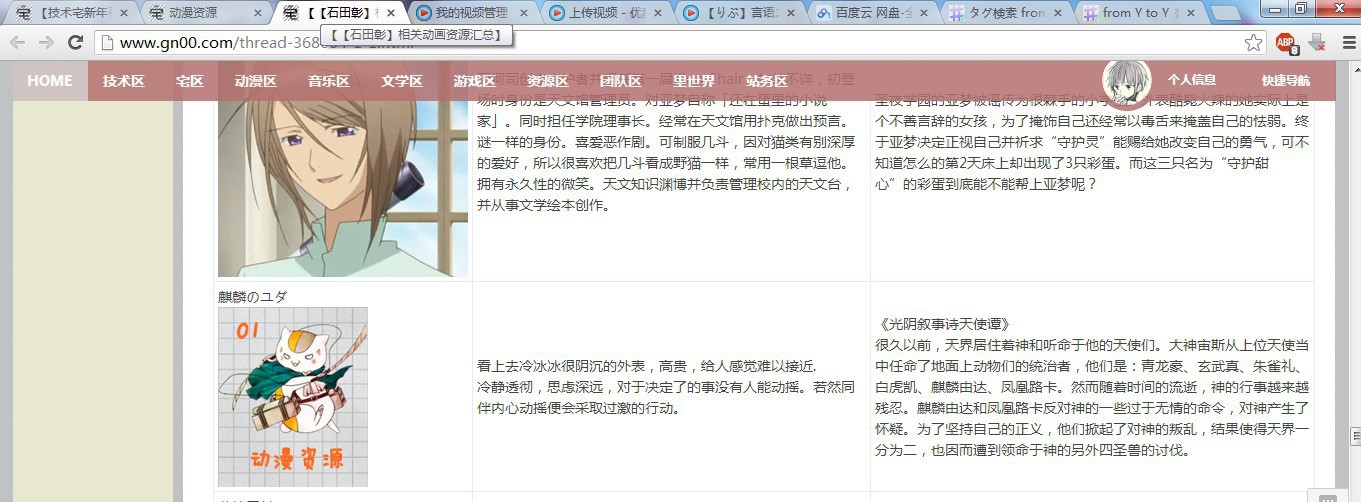
Task: Open the 资源区 section
Action: click(547, 81)
